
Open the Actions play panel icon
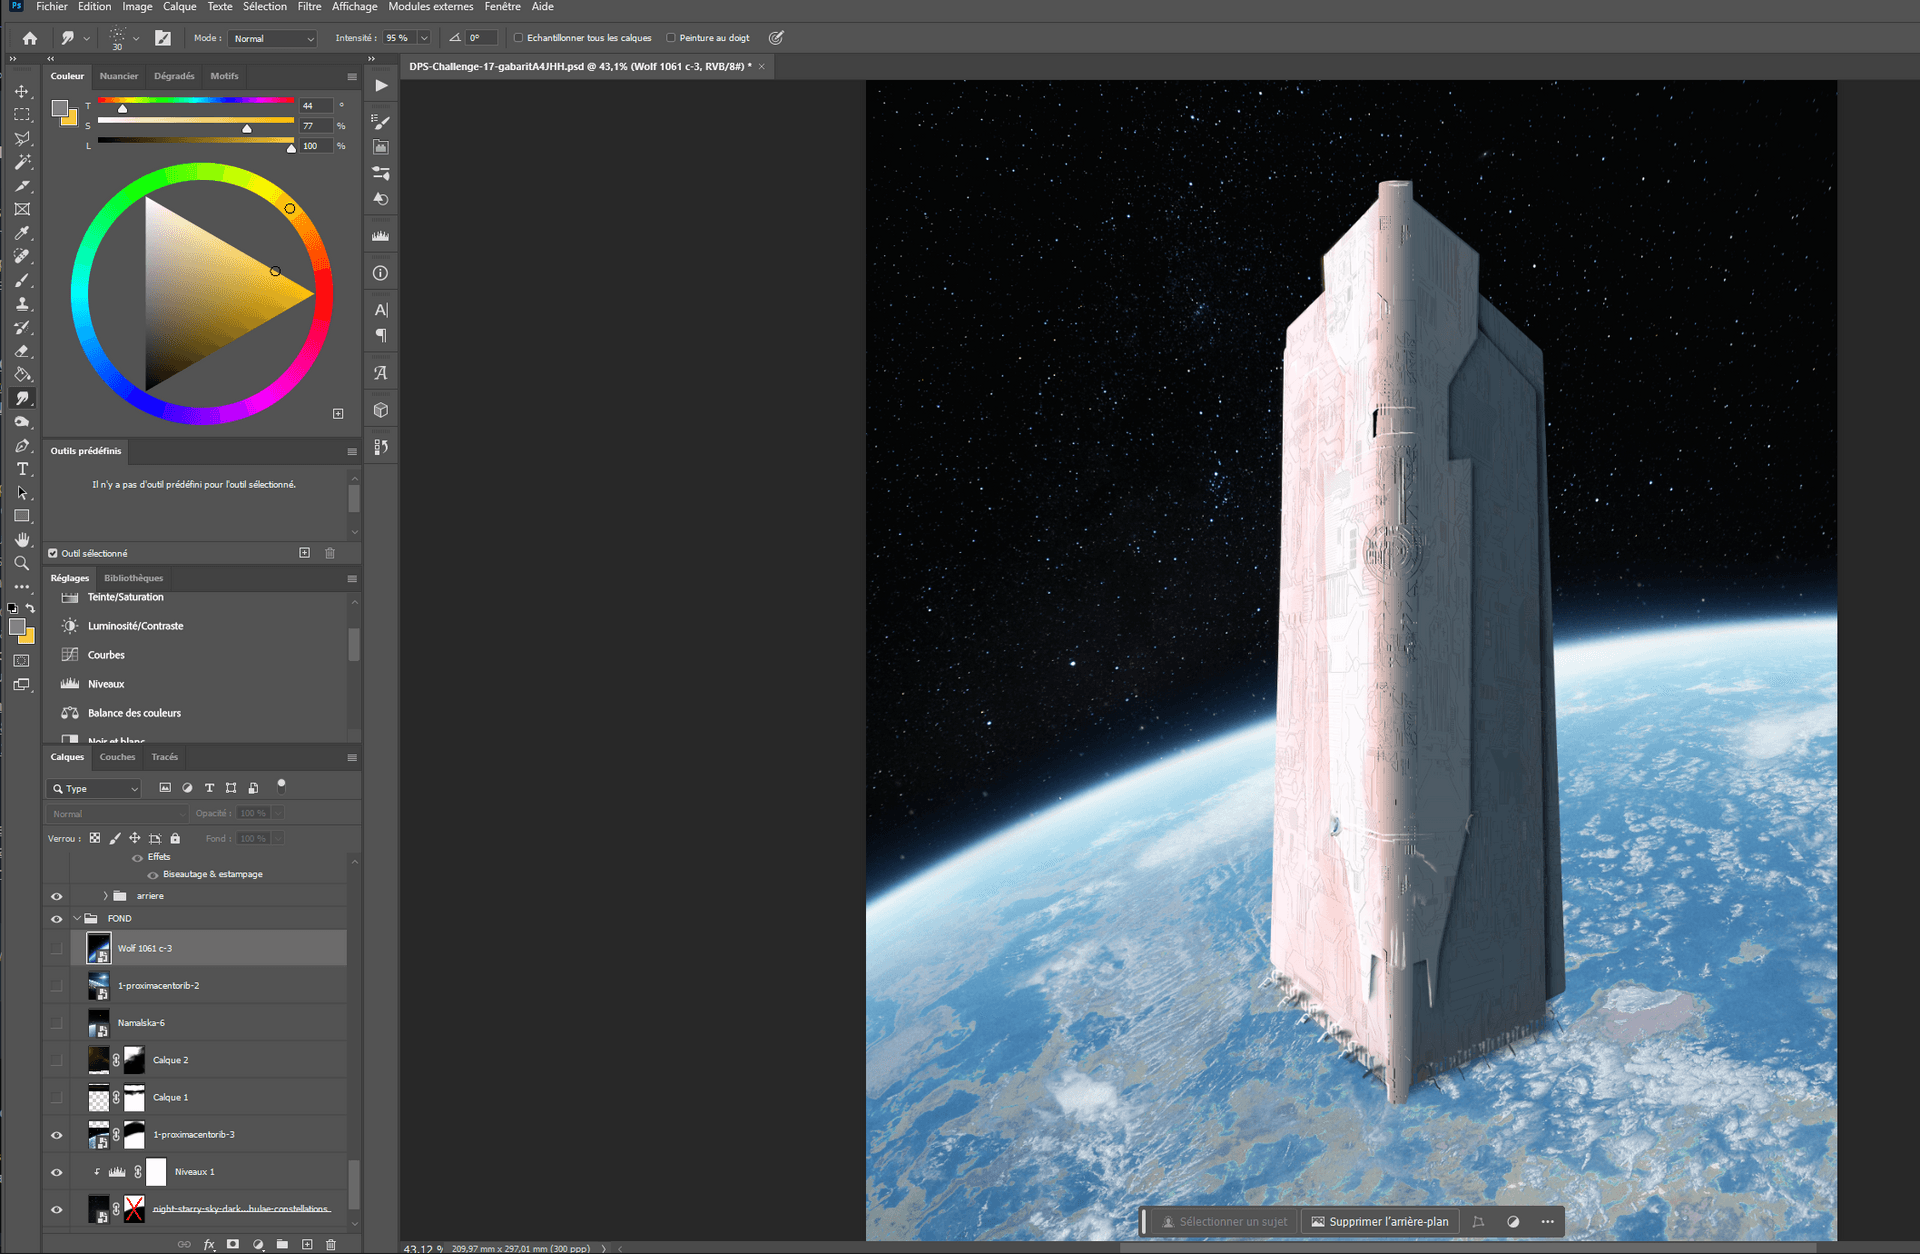tap(381, 86)
